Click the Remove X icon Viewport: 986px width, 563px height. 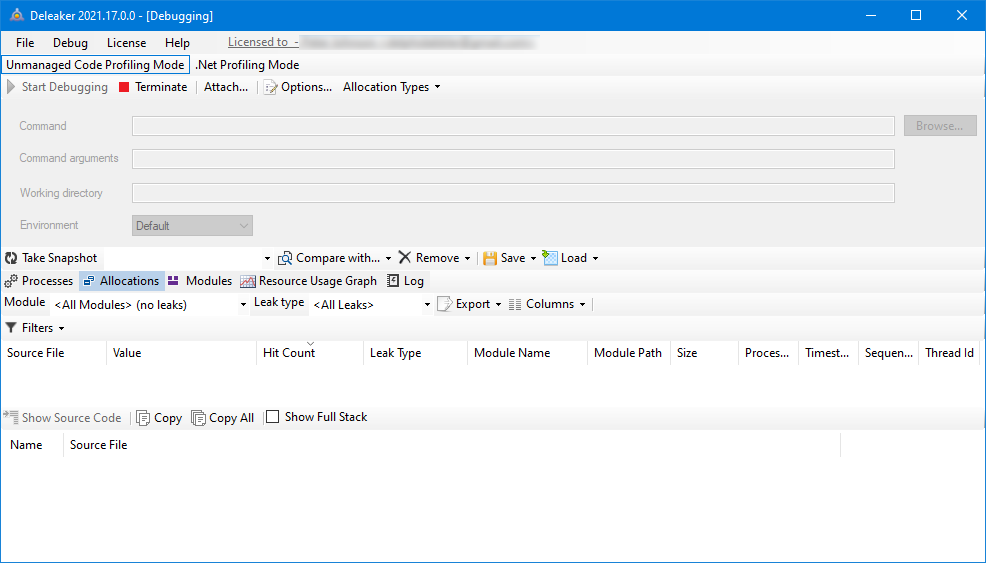pos(405,258)
